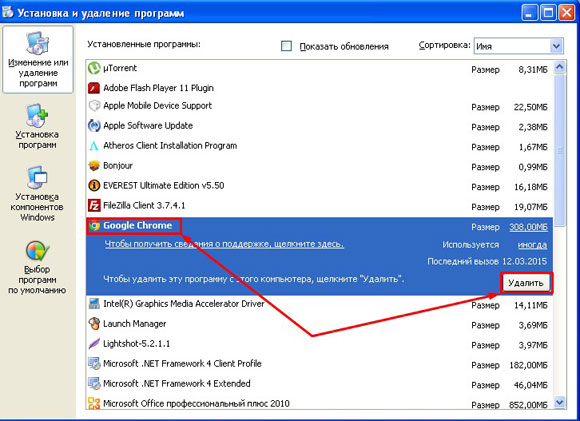The image size is (580, 421).
Task: Click the 16,18МБ size value
Action: (x=530, y=187)
